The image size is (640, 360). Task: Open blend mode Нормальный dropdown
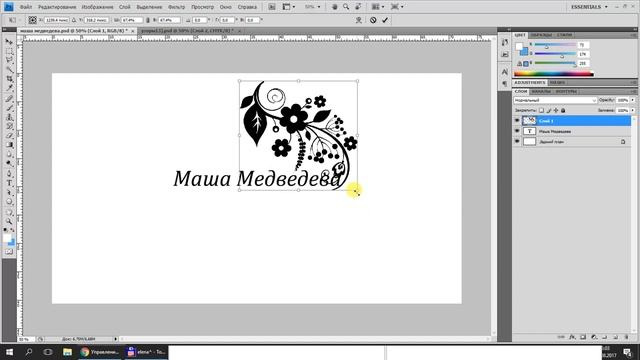click(555, 100)
